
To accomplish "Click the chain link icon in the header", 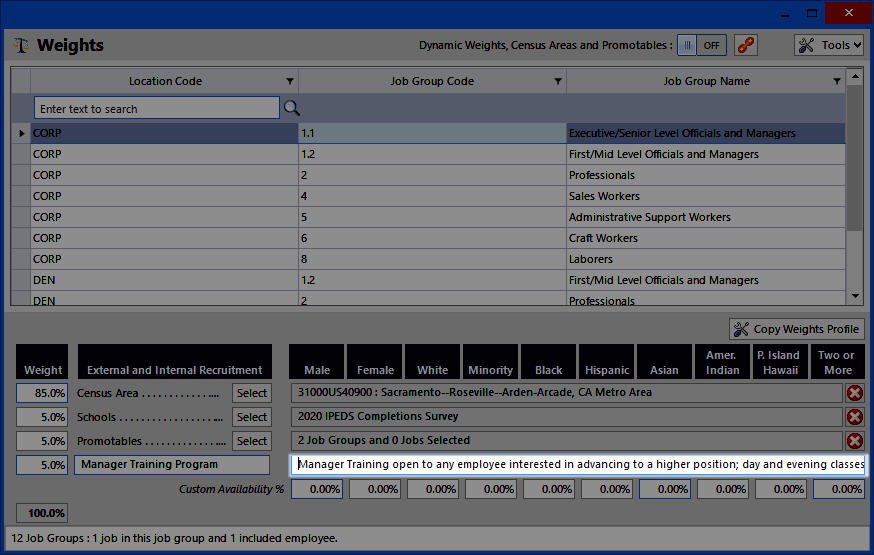I will point(745,45).
